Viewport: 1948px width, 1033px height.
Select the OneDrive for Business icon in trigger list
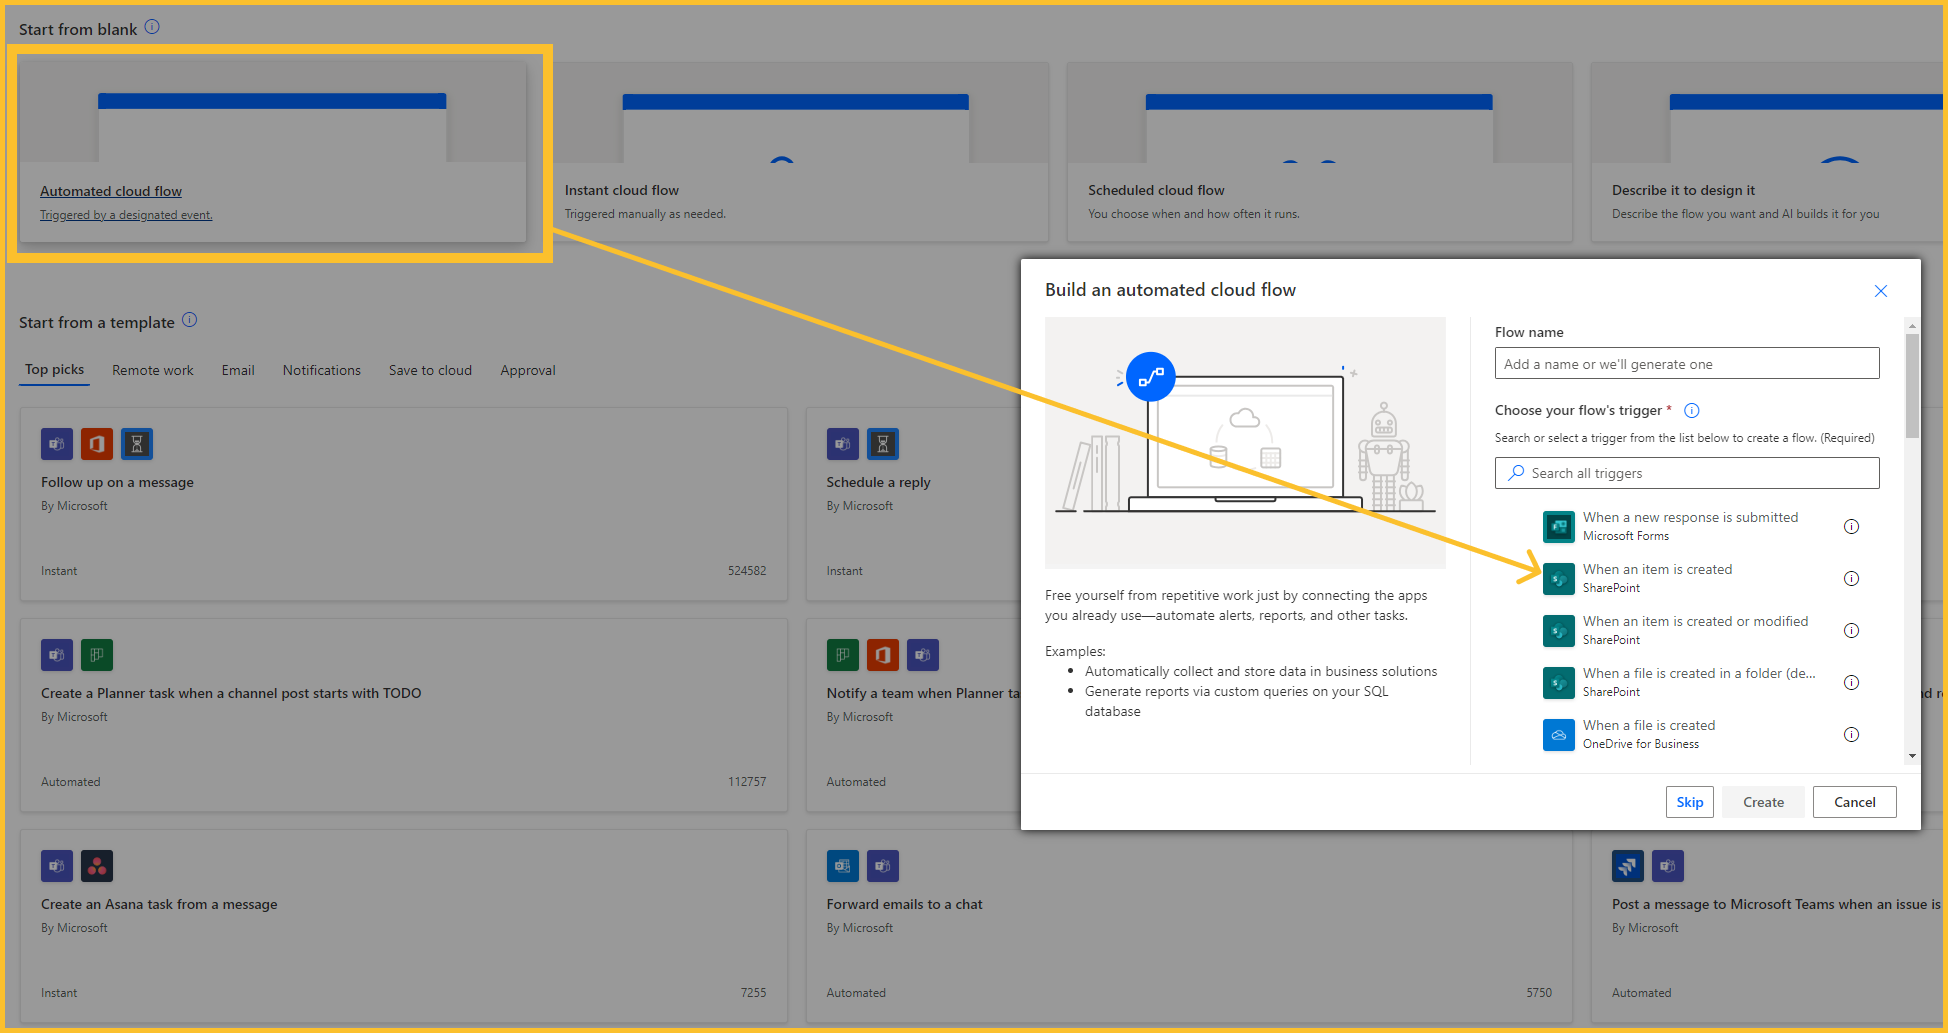1559,735
